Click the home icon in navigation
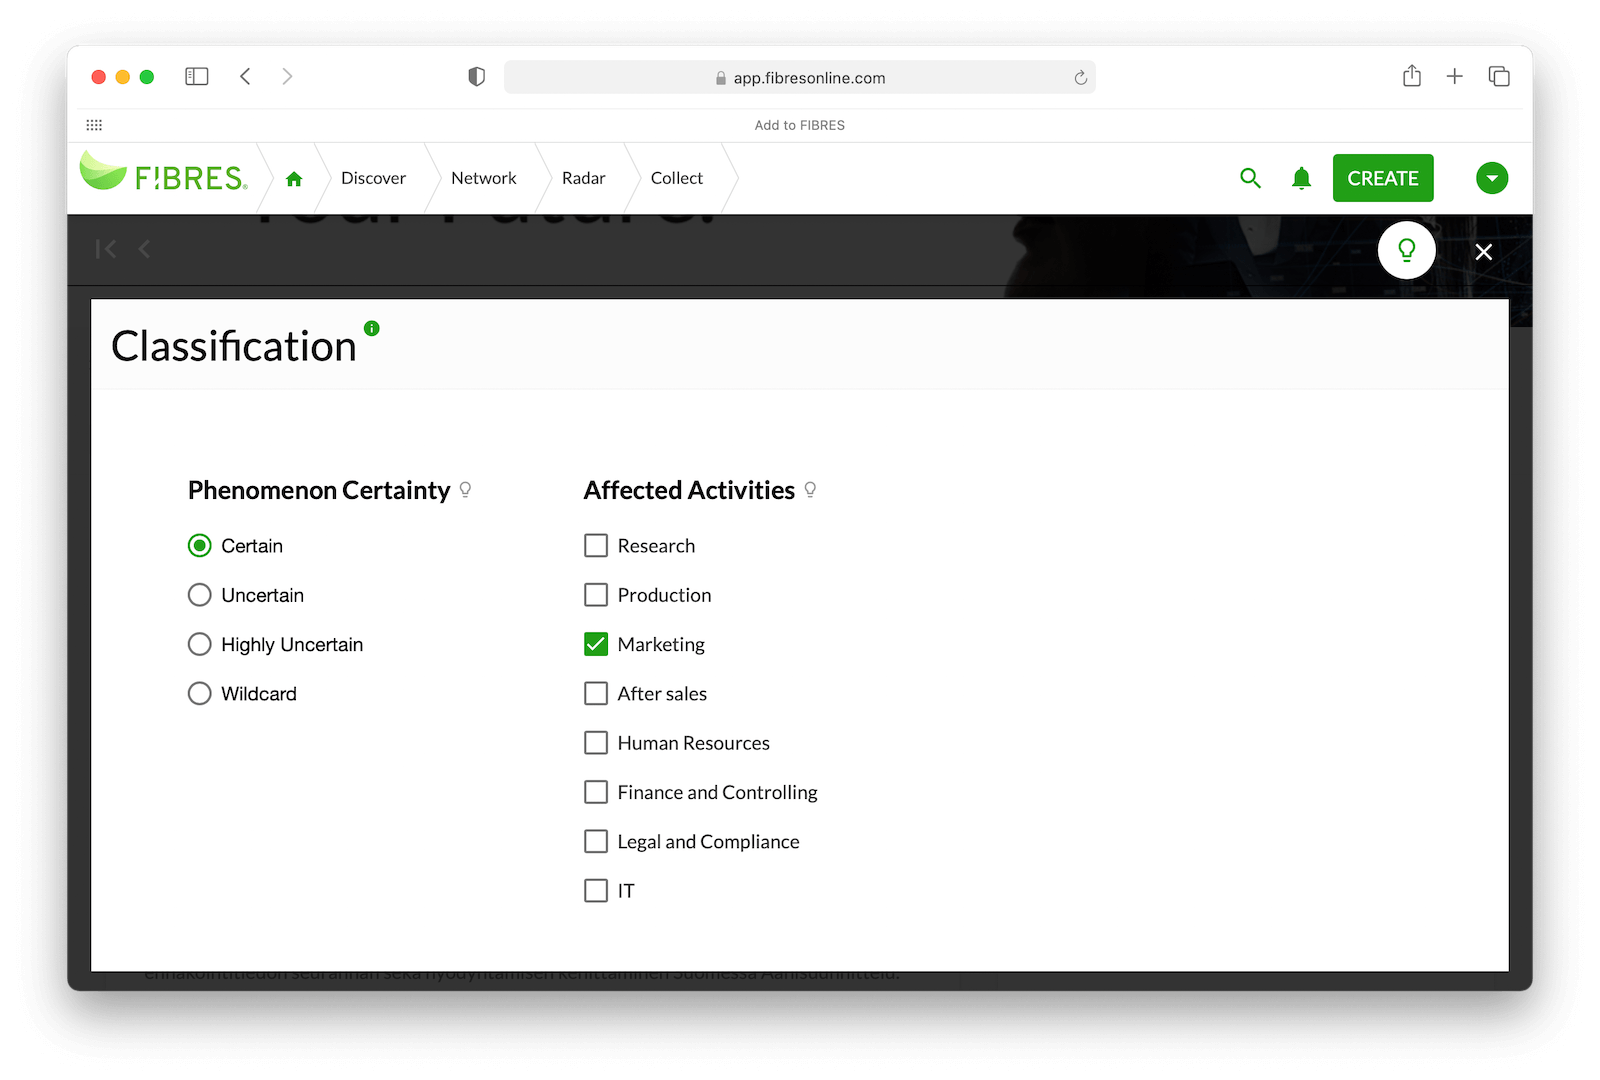This screenshot has height=1080, width=1600. tap(294, 179)
